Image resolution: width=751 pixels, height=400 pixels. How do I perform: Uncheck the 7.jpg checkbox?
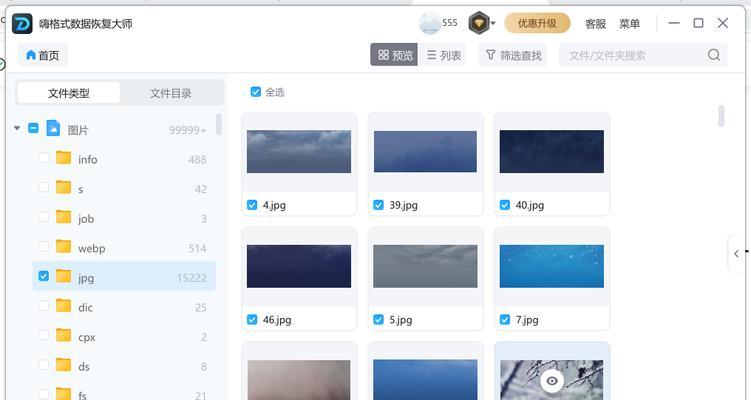505,320
